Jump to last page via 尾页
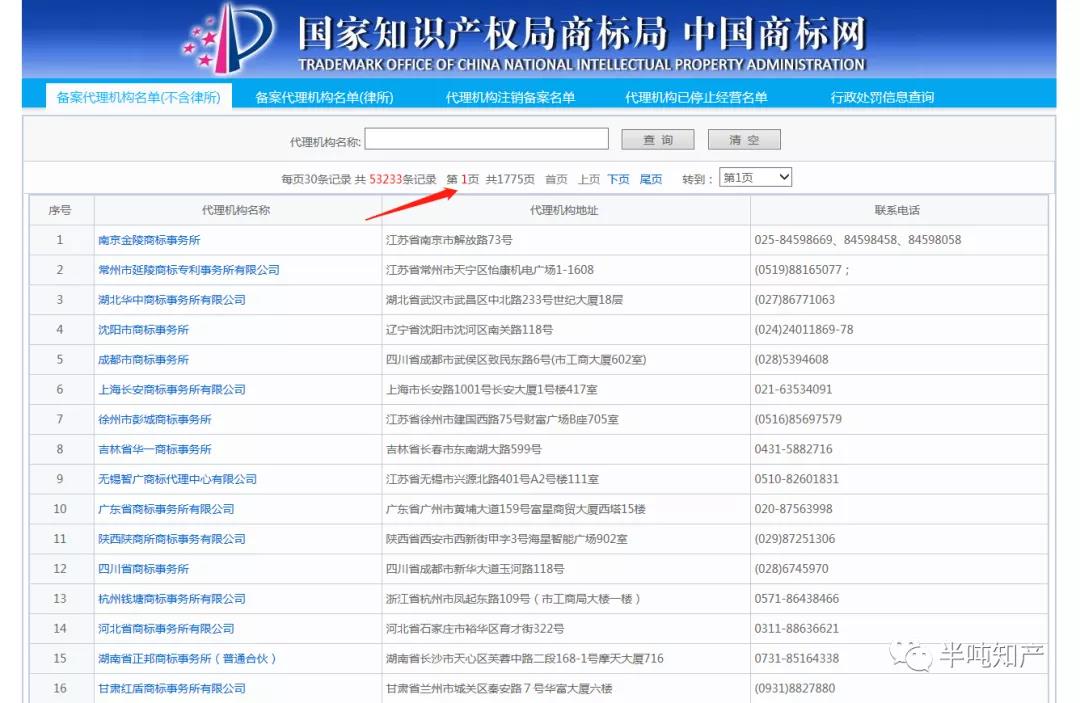1080x703 pixels. click(x=650, y=179)
